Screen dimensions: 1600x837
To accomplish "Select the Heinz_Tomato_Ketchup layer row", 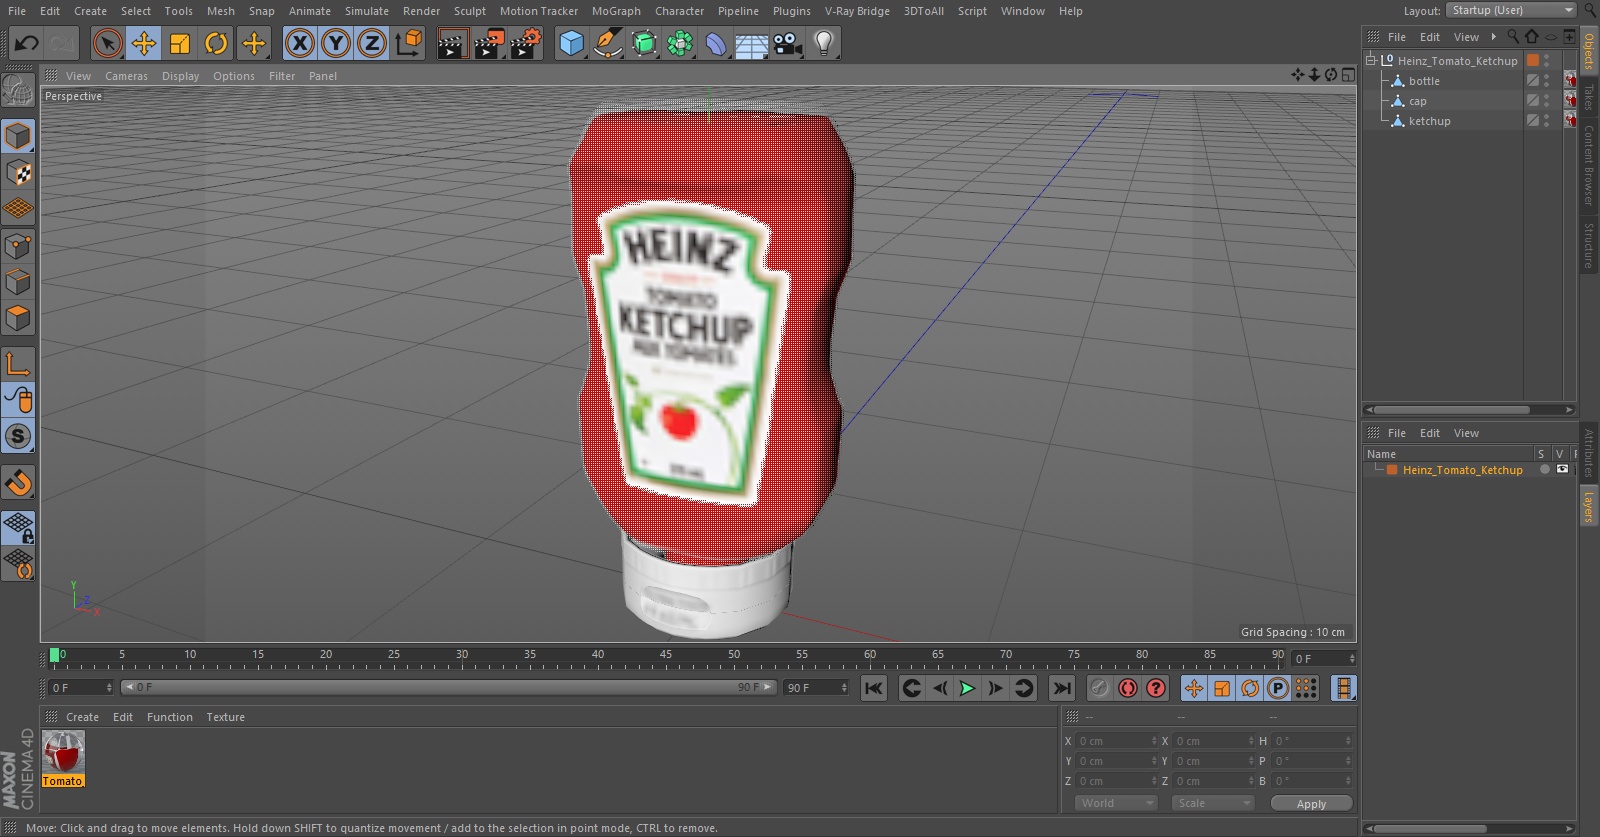I will pos(1463,470).
